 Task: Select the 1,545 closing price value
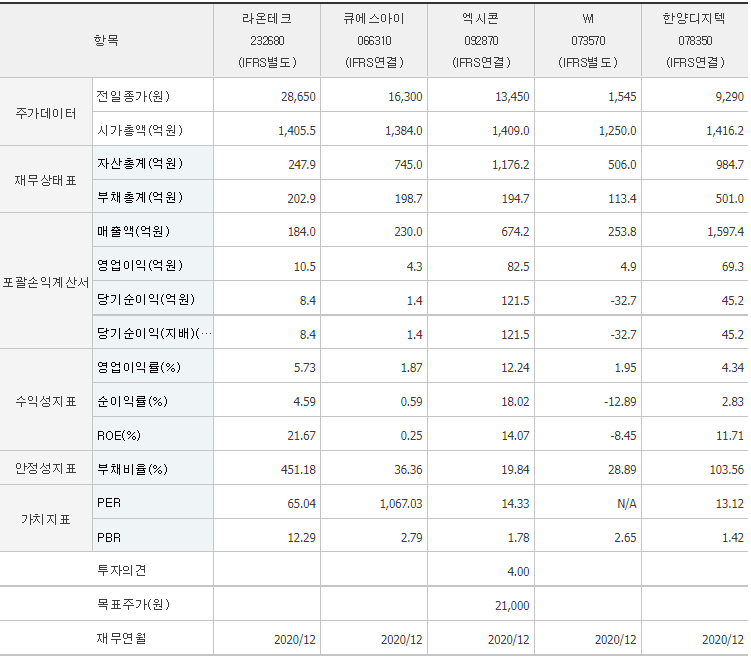point(622,97)
